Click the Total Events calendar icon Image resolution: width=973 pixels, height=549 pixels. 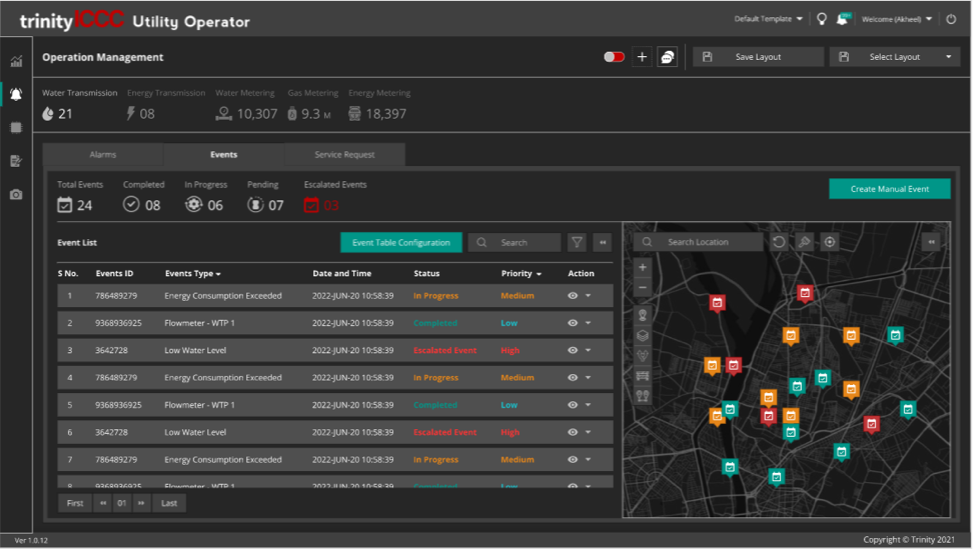[65, 205]
